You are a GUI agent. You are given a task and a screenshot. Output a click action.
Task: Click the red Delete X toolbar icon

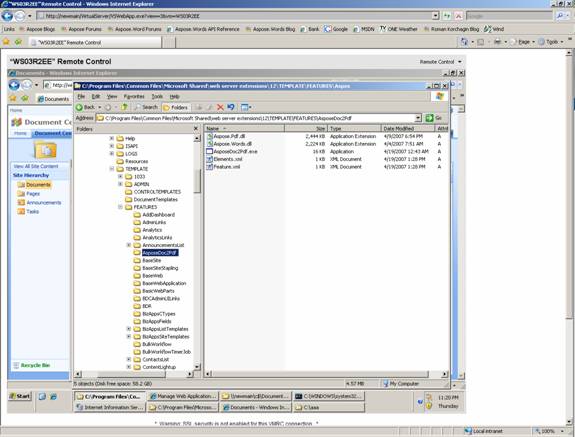pyautogui.click(x=220, y=107)
